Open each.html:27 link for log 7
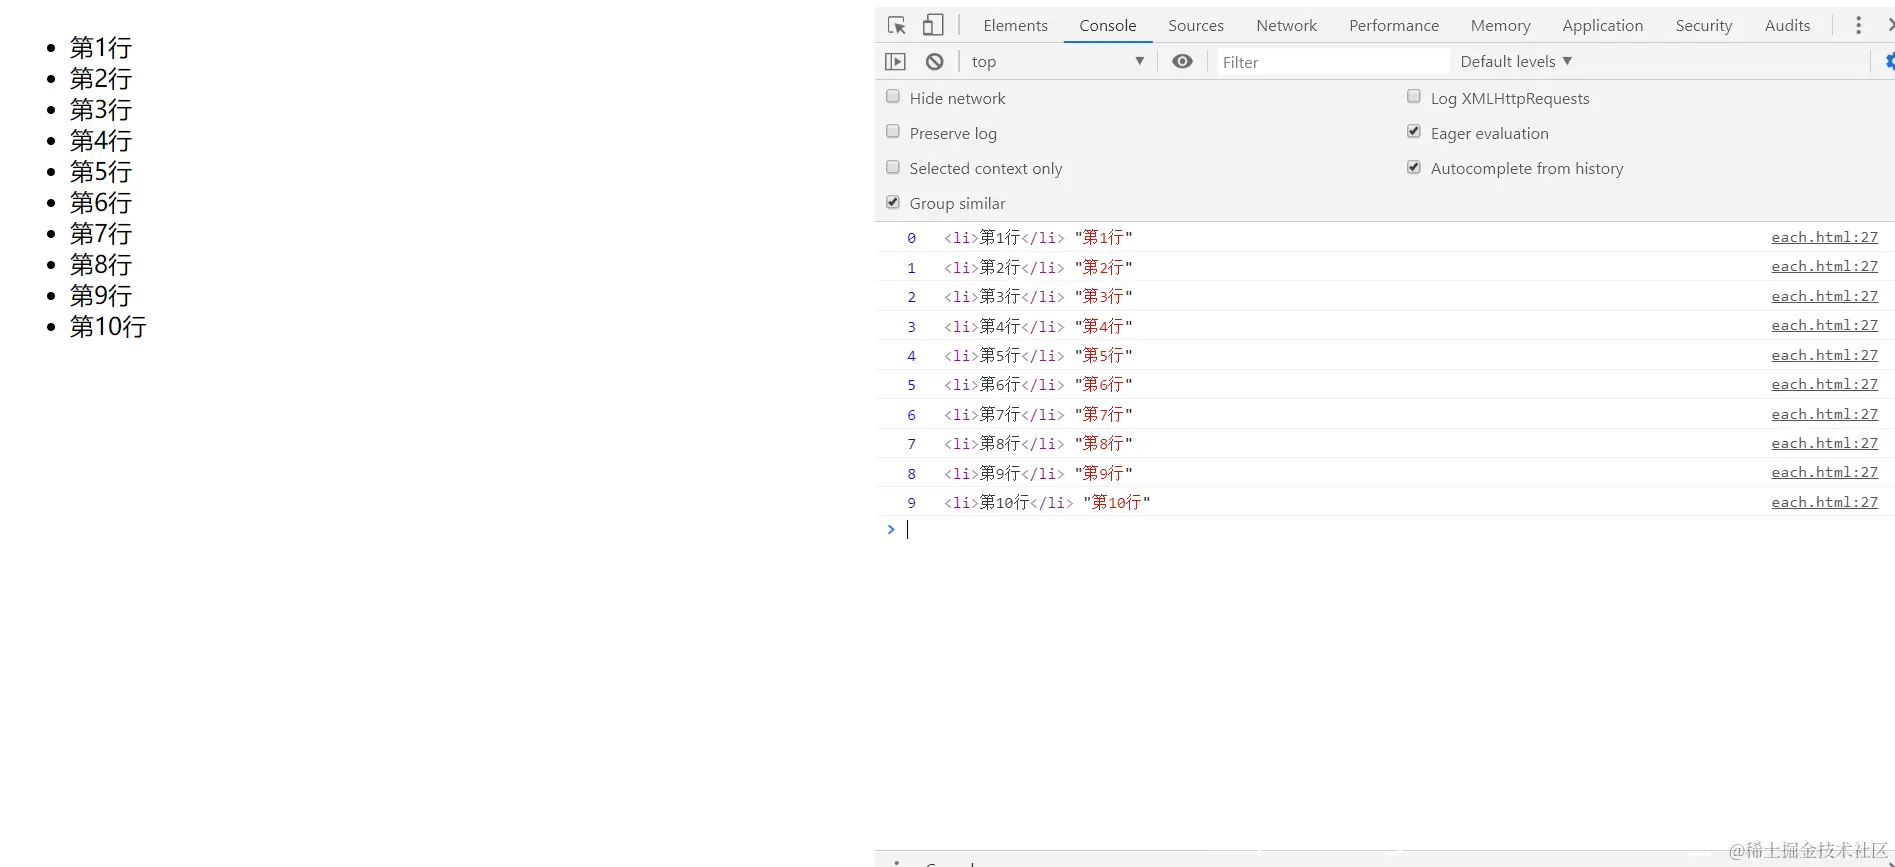The image size is (1895, 867). click(x=1824, y=443)
